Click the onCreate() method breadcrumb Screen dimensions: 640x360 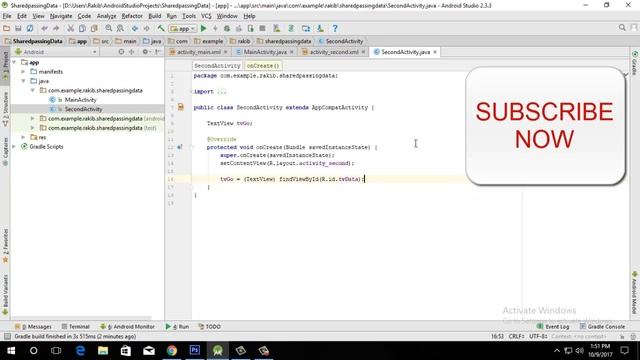pos(263,66)
